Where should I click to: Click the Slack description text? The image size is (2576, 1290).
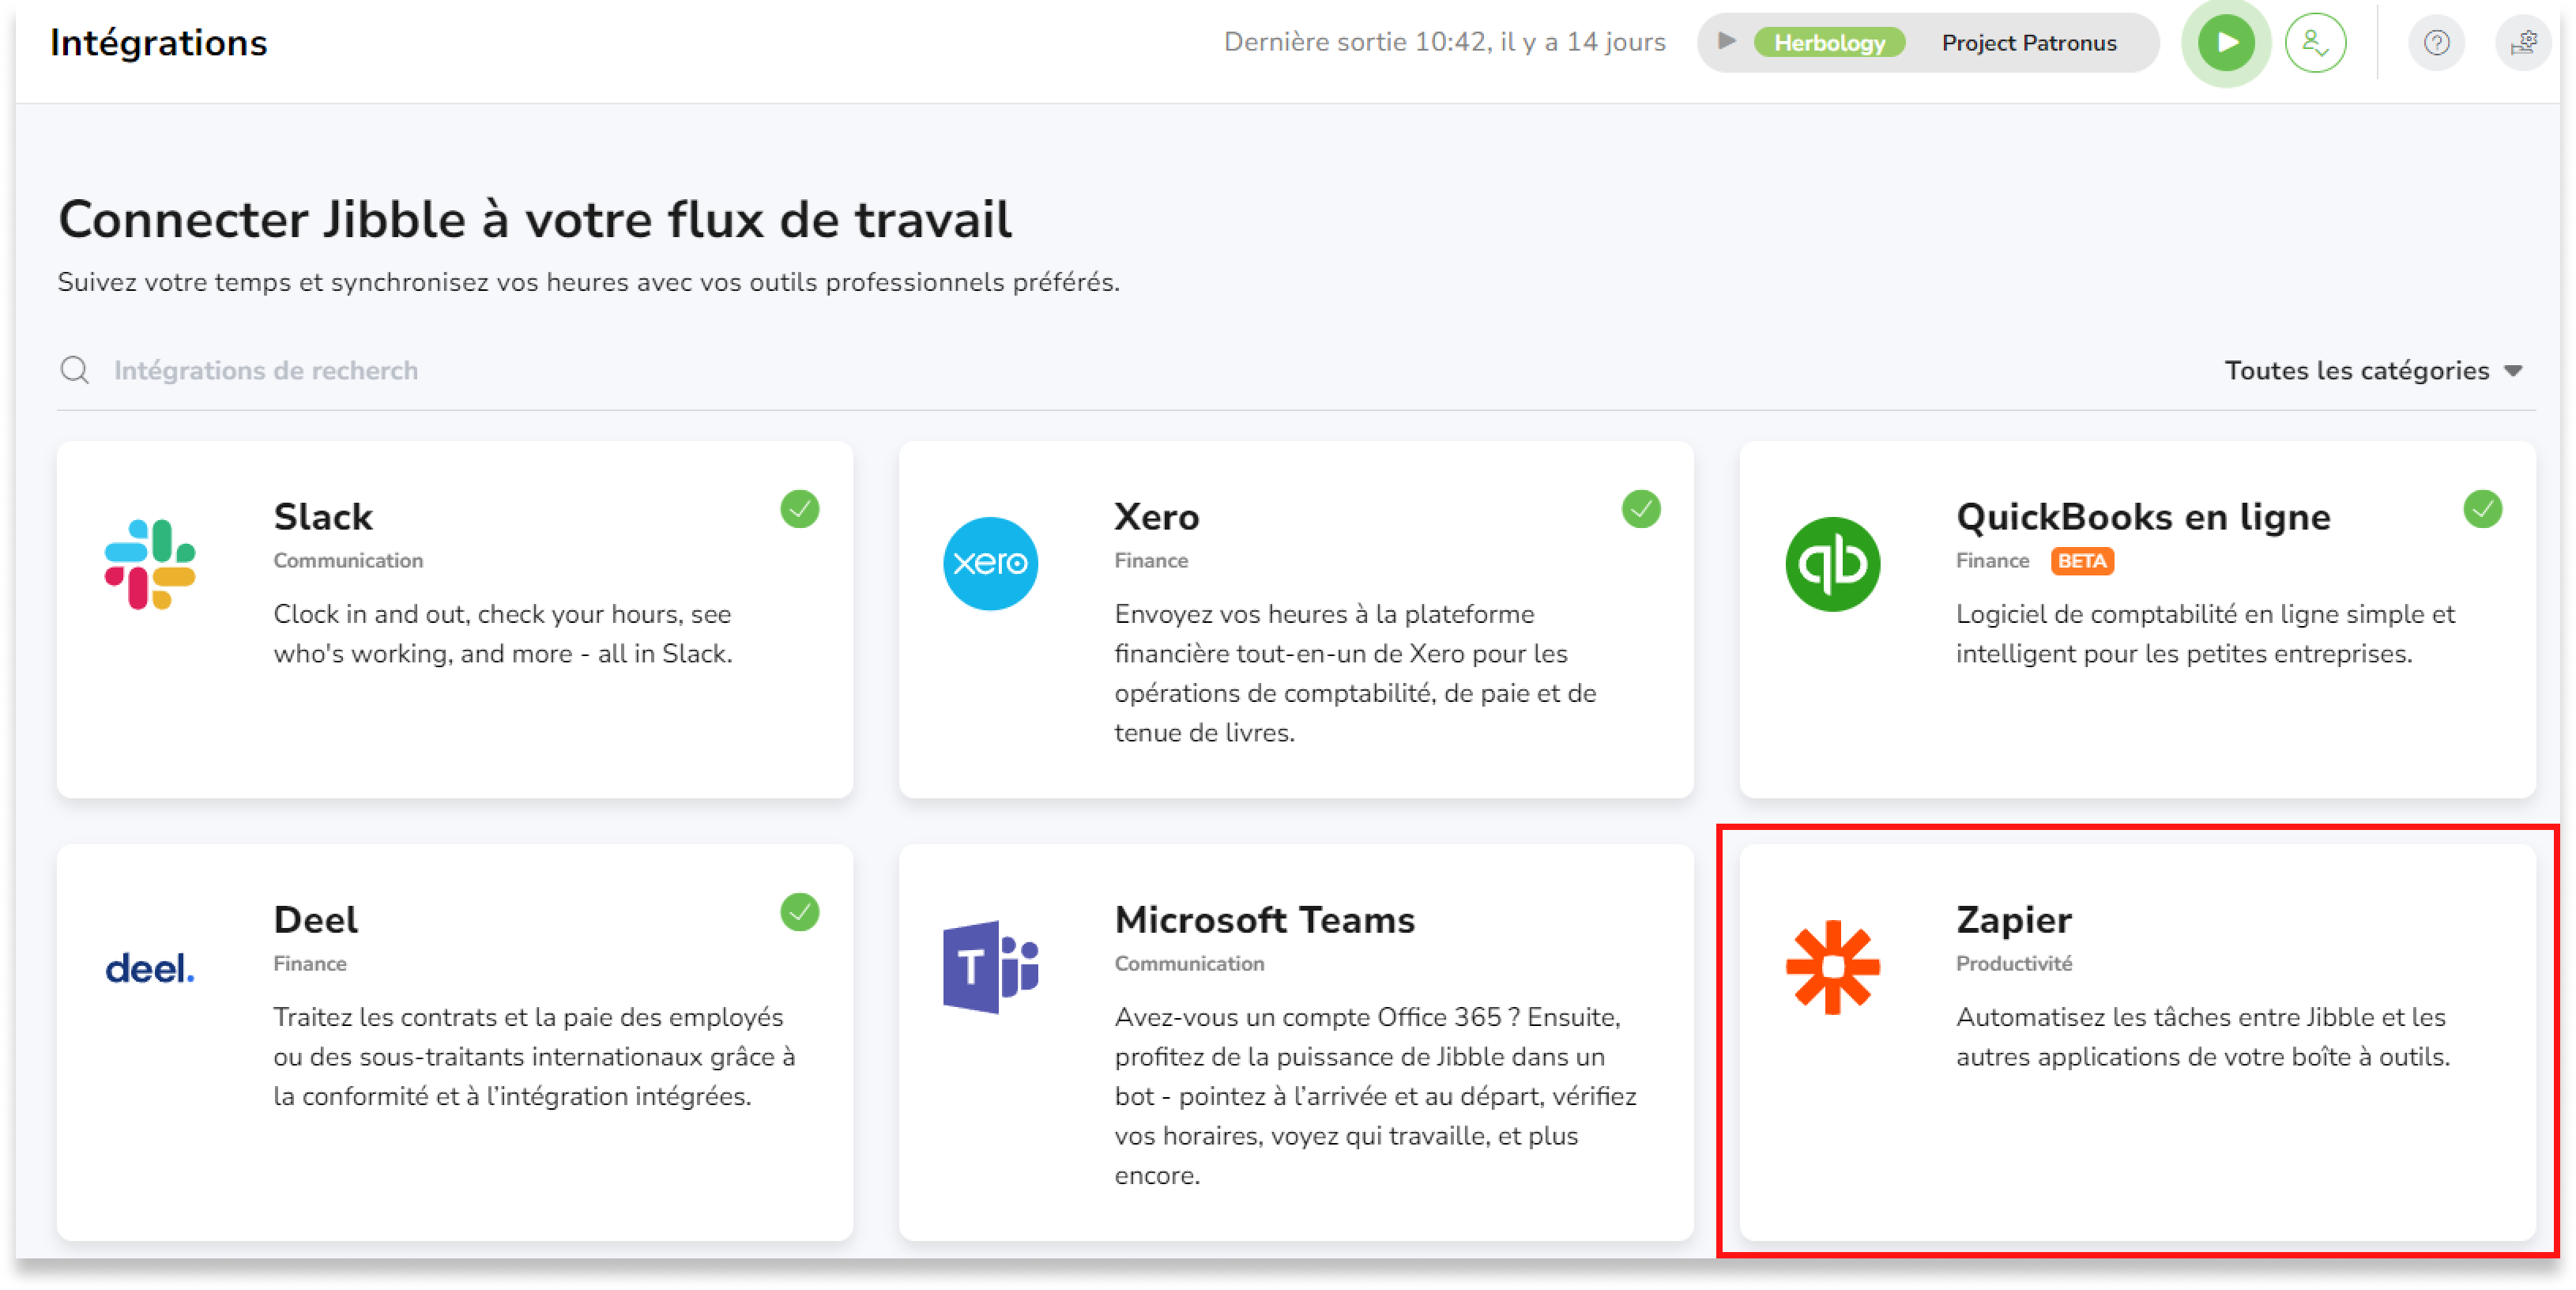click(503, 634)
